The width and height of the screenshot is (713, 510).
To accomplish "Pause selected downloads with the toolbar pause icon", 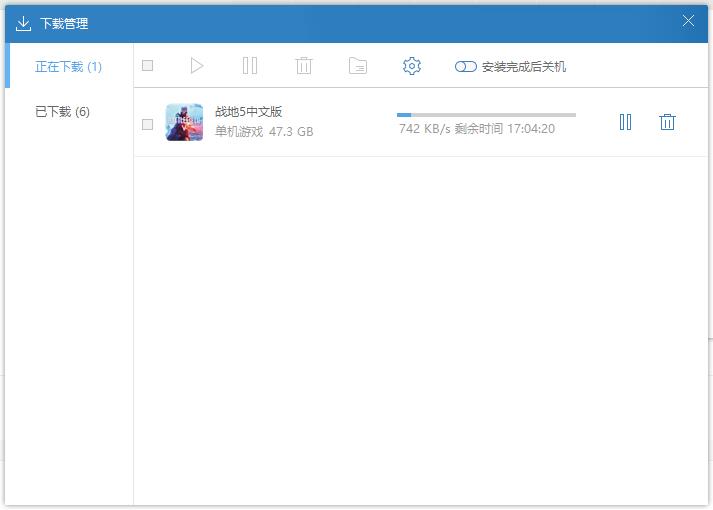I will 250,66.
